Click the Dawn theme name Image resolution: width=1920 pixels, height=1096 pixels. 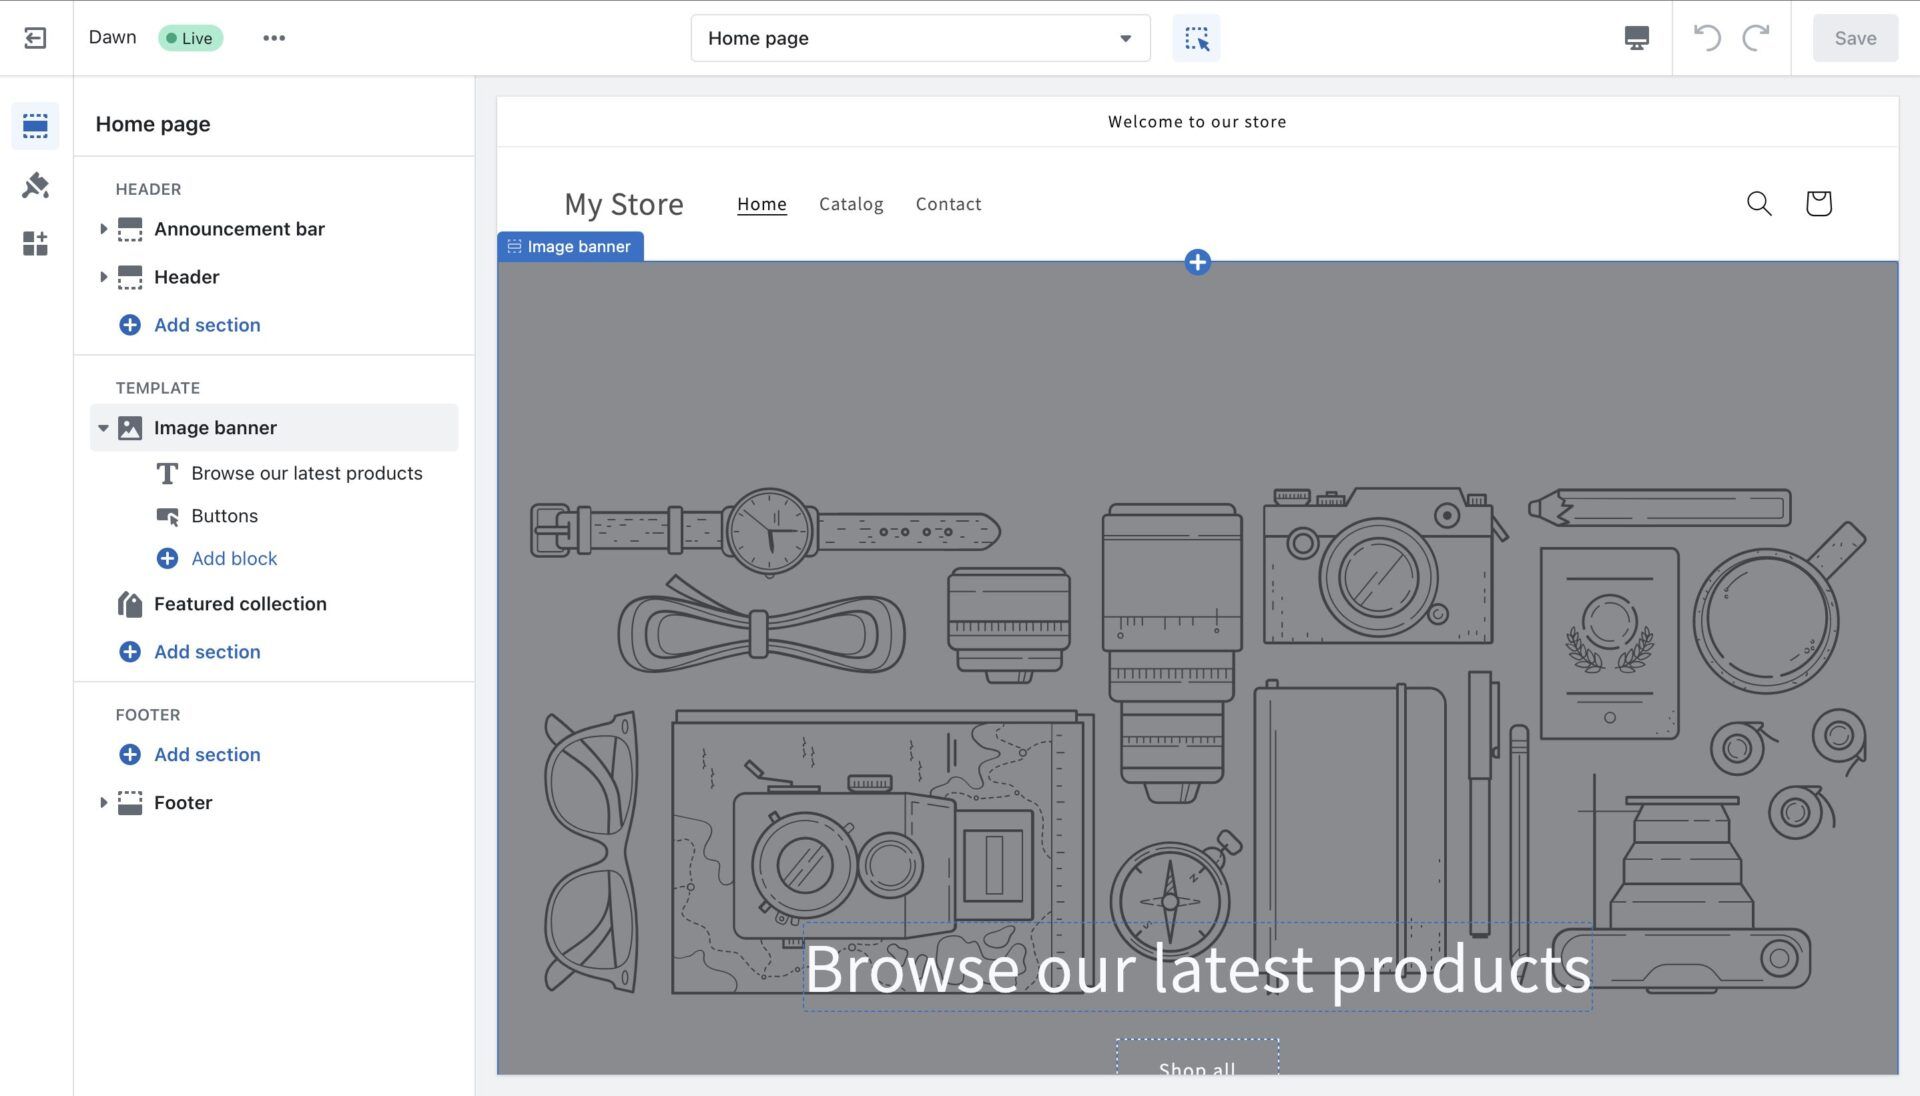pyautogui.click(x=112, y=37)
